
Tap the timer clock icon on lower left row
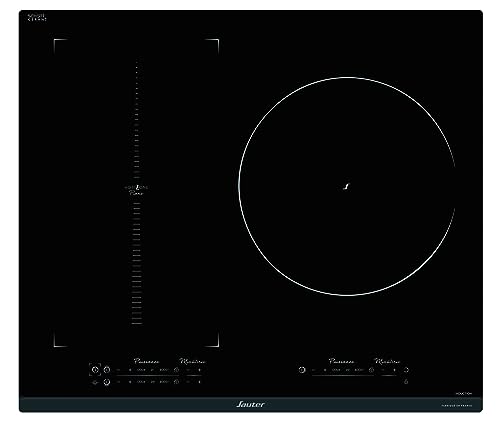(x=176, y=382)
